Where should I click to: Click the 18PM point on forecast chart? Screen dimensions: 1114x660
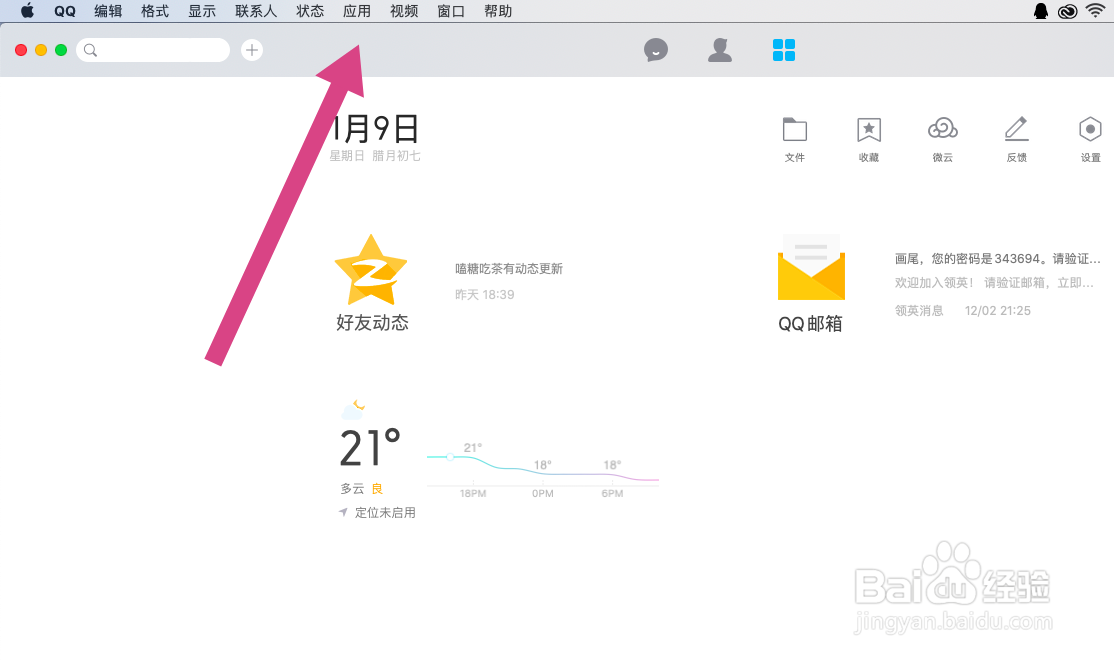tap(472, 493)
